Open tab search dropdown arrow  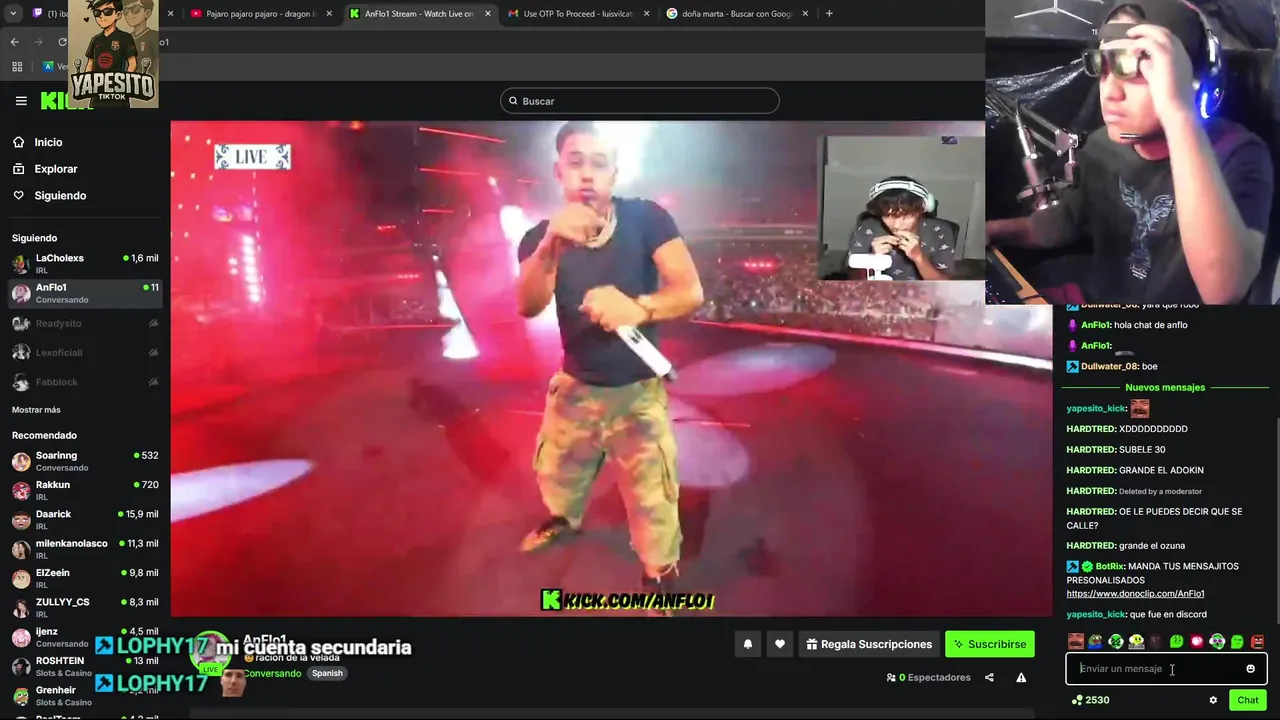click(15, 14)
